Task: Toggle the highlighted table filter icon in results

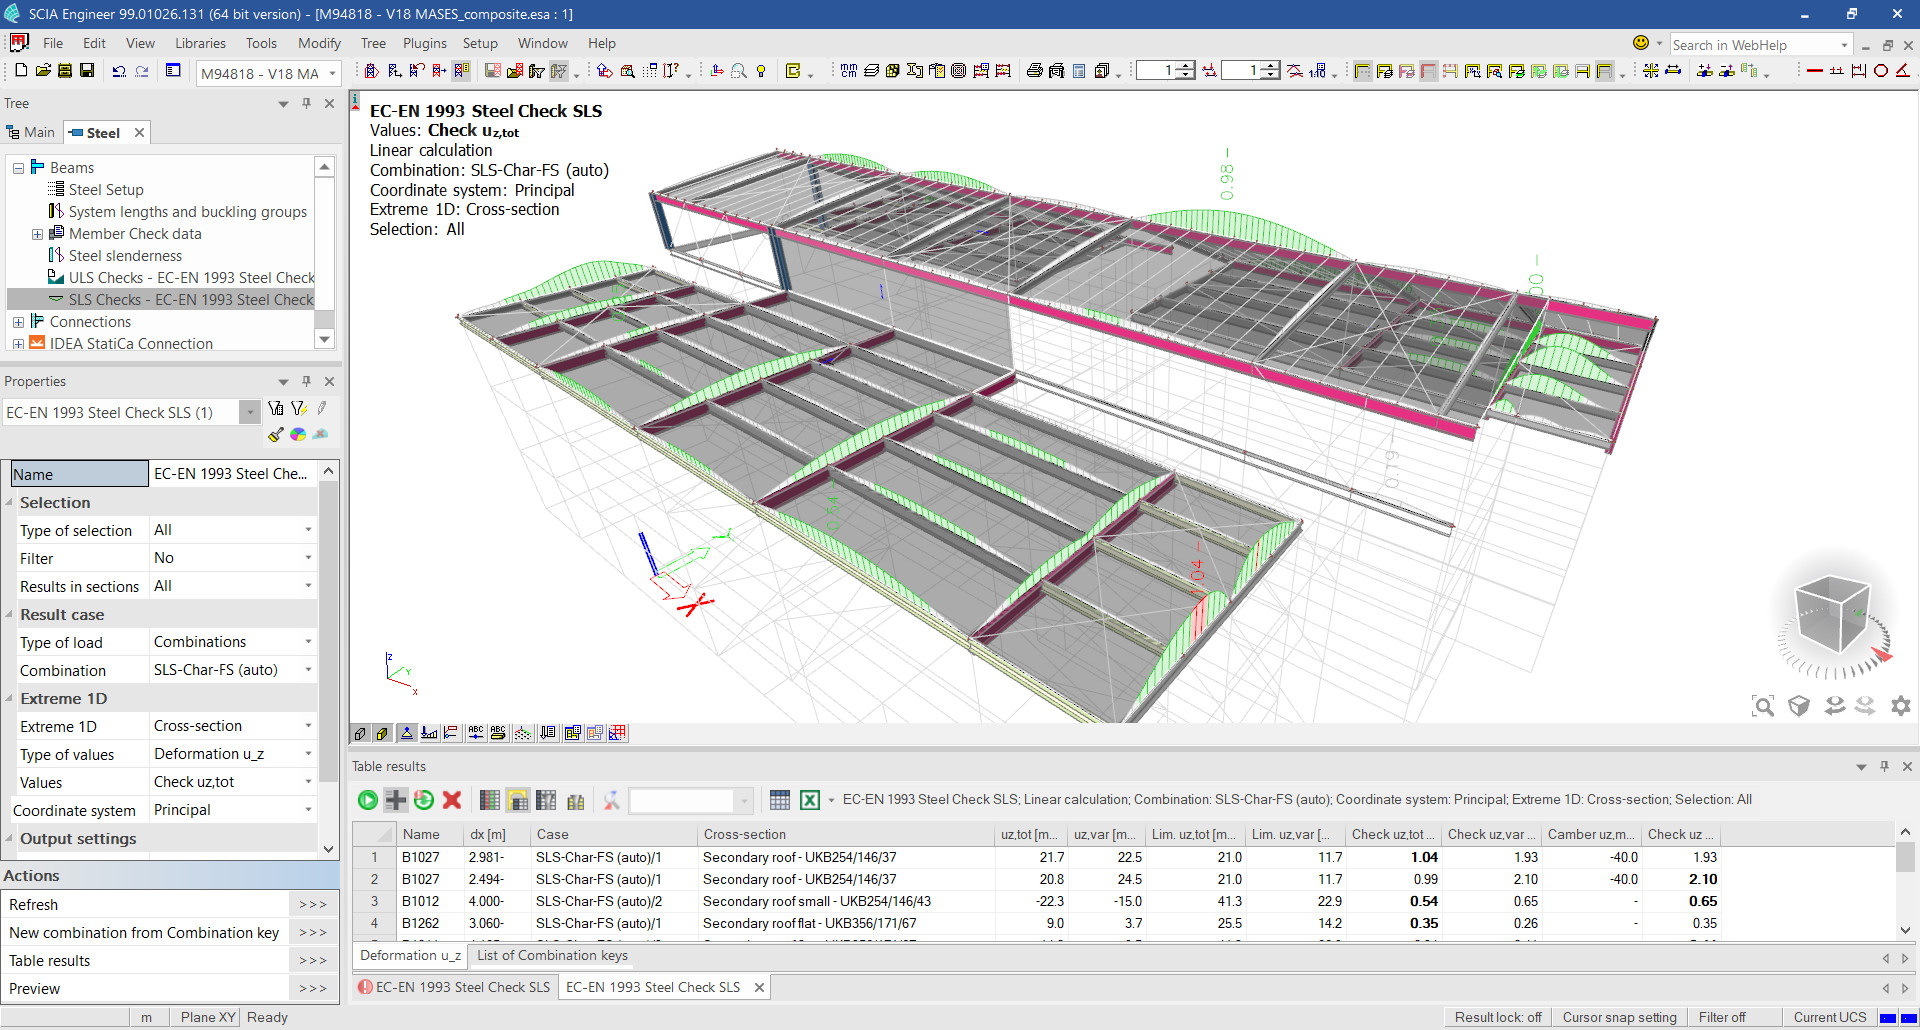Action: coord(517,800)
